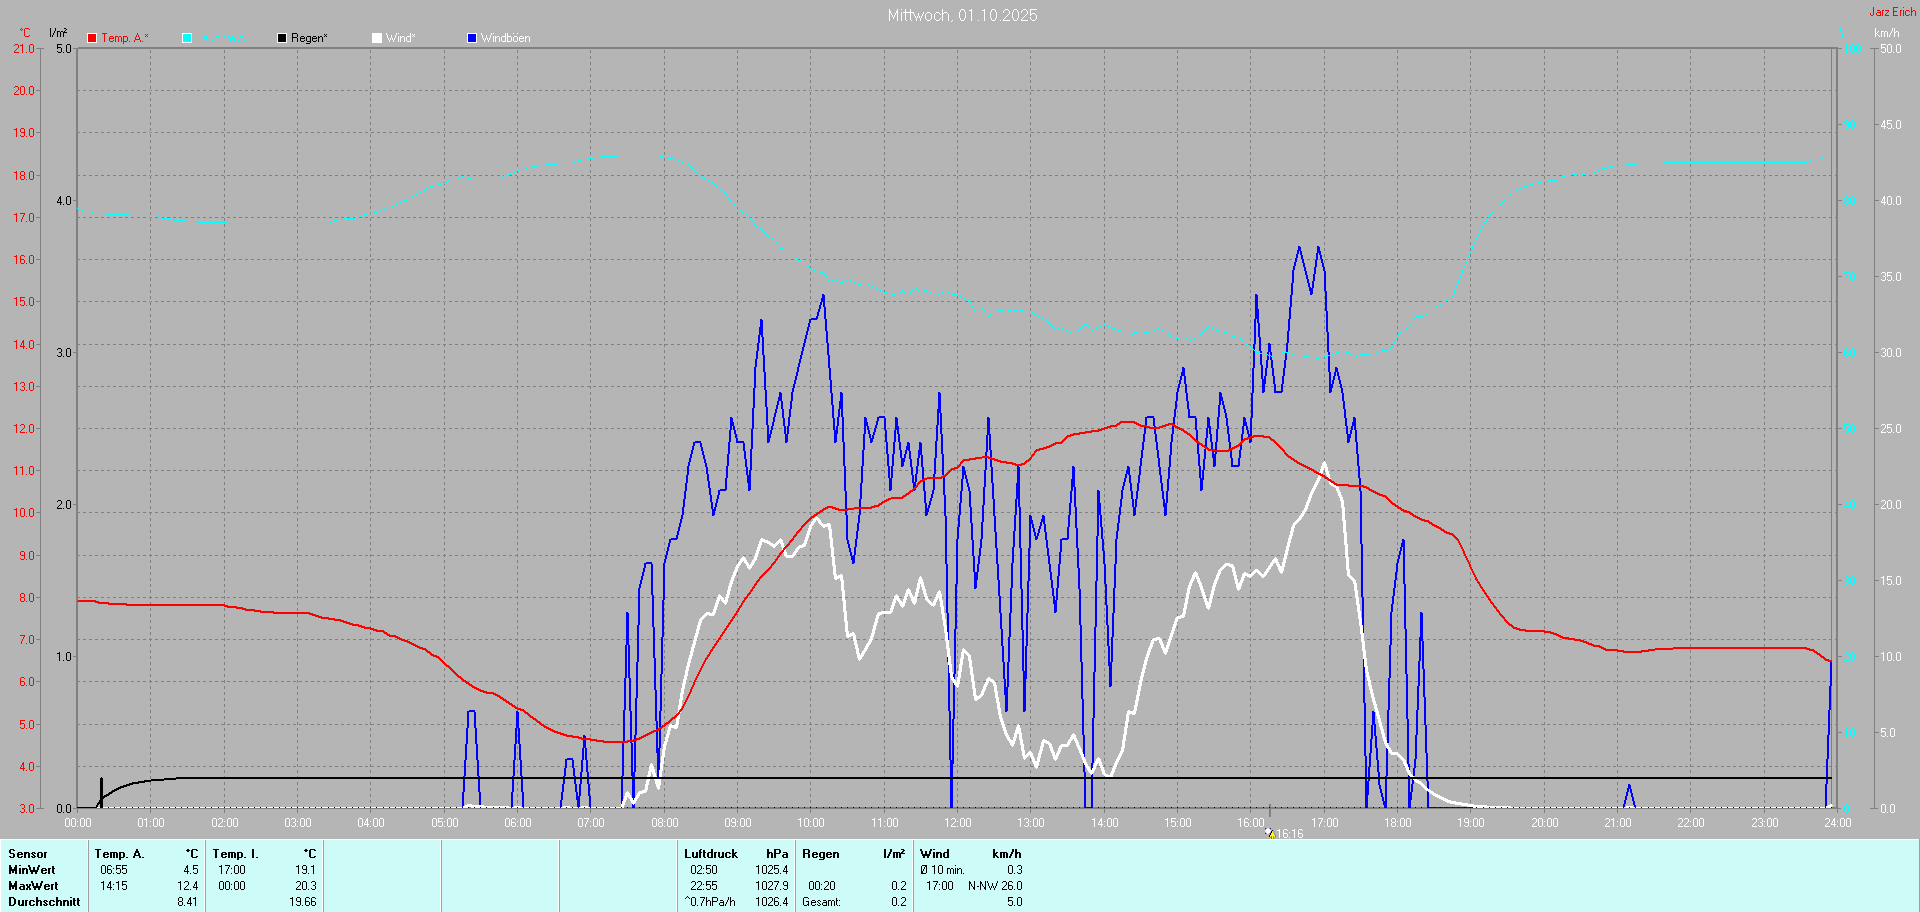Click the Temp. I. average value '19.66'
Viewport: 1920px width, 912px height.
[303, 902]
